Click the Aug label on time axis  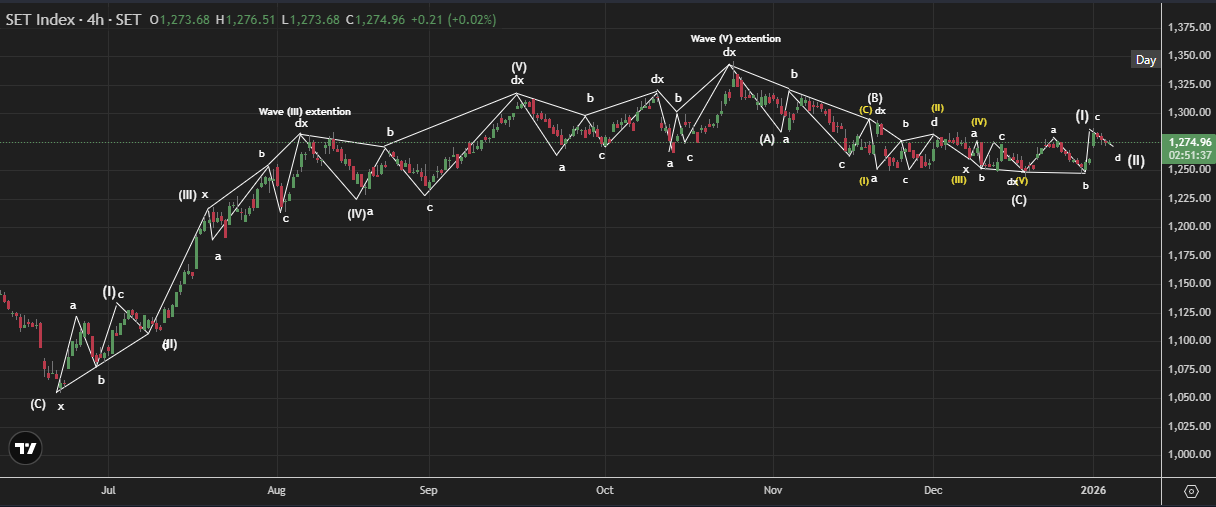(277, 491)
